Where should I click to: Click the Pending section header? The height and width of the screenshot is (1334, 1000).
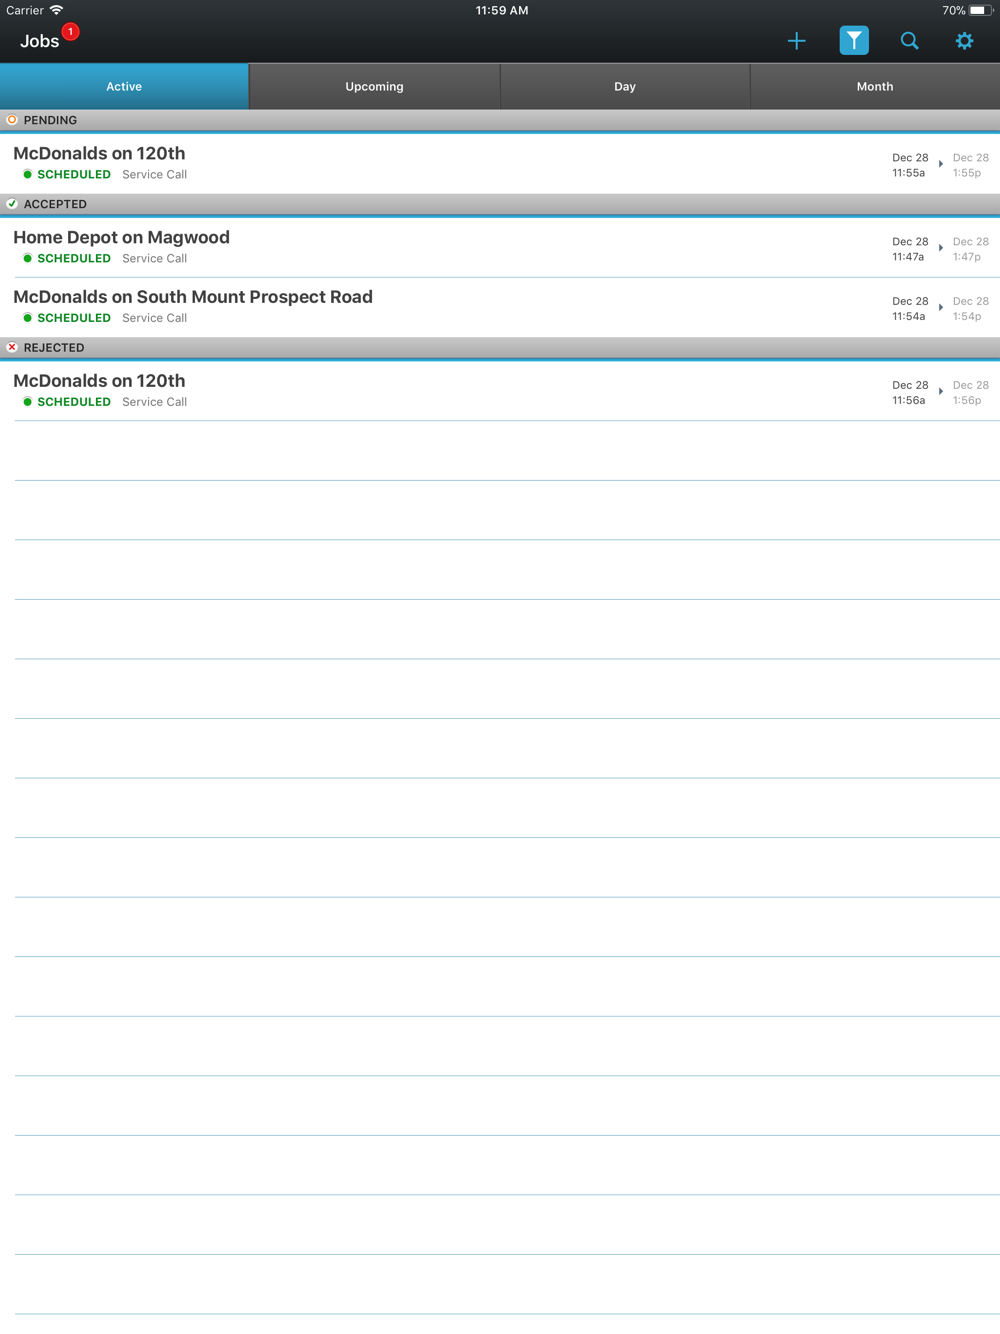click(500, 120)
